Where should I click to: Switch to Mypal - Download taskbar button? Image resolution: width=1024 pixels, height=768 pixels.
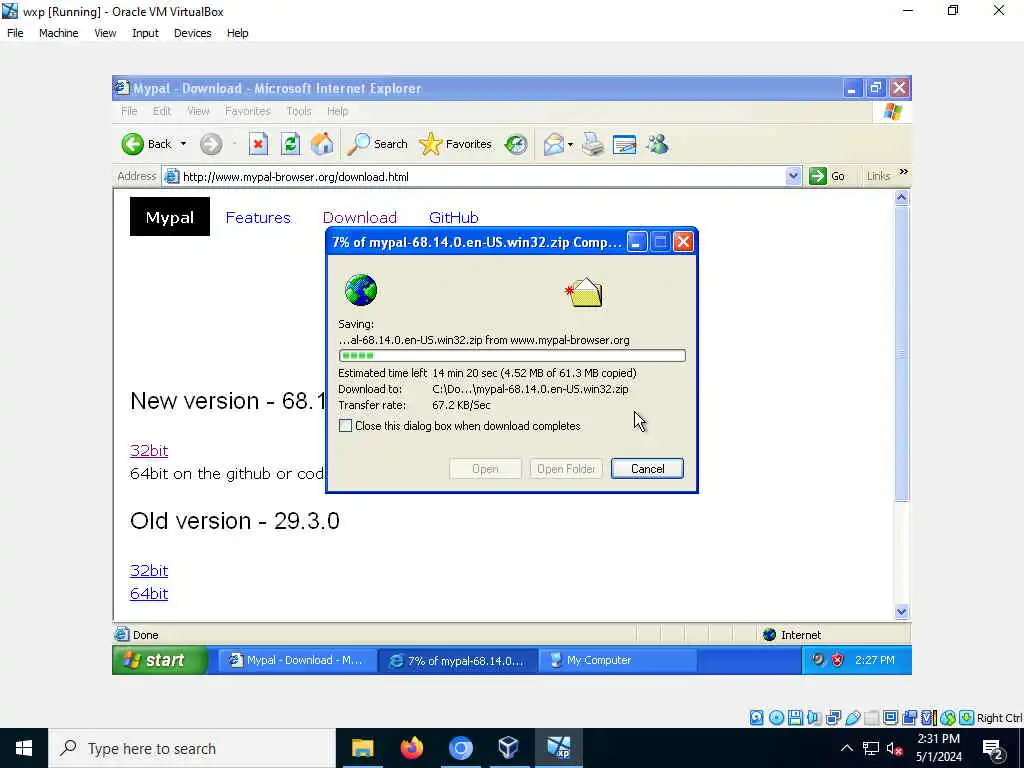click(x=296, y=660)
